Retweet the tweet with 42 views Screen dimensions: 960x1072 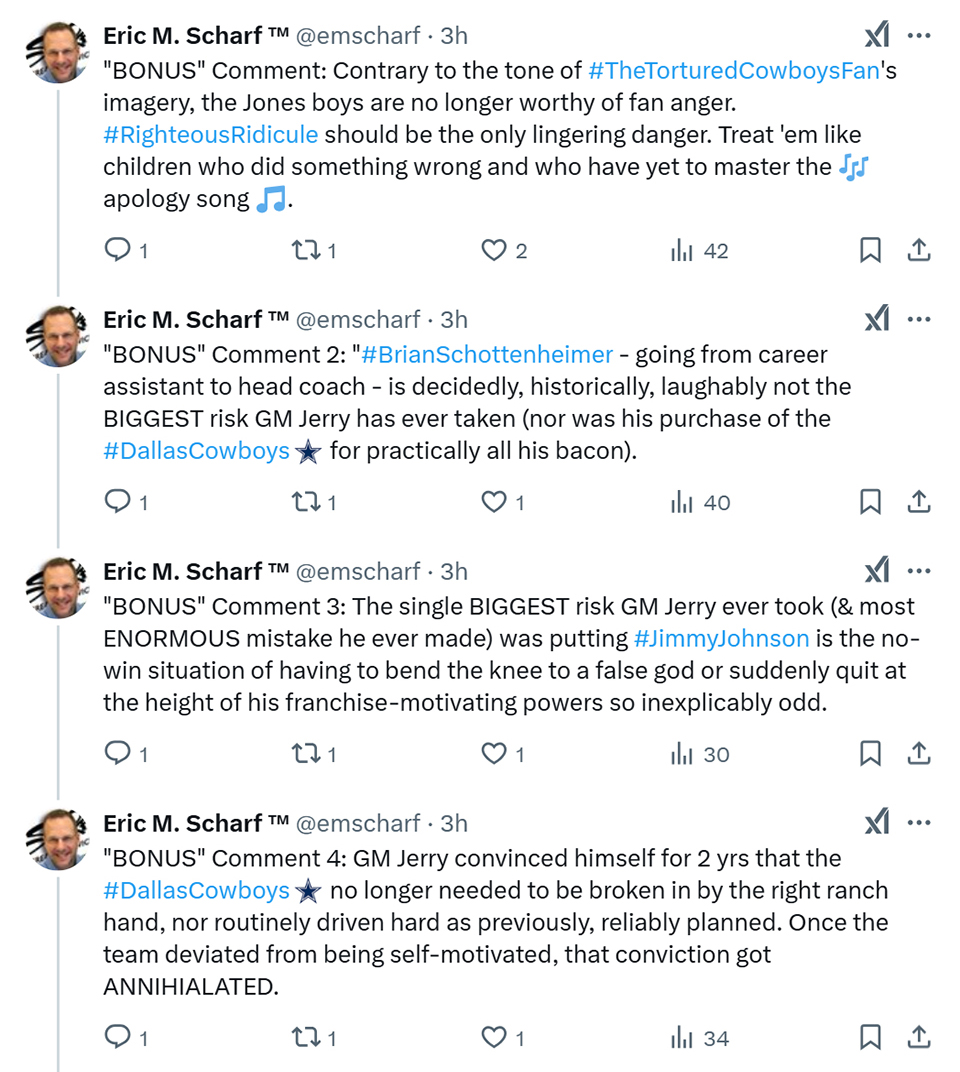[314, 250]
